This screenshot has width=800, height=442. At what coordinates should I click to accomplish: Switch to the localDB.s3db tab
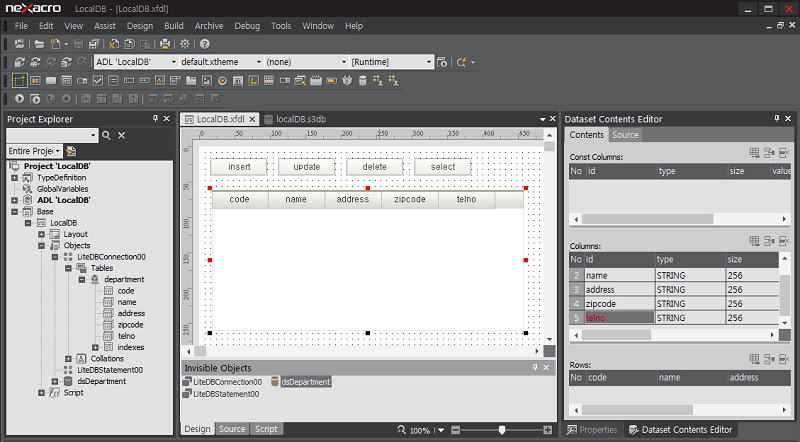(x=296, y=119)
